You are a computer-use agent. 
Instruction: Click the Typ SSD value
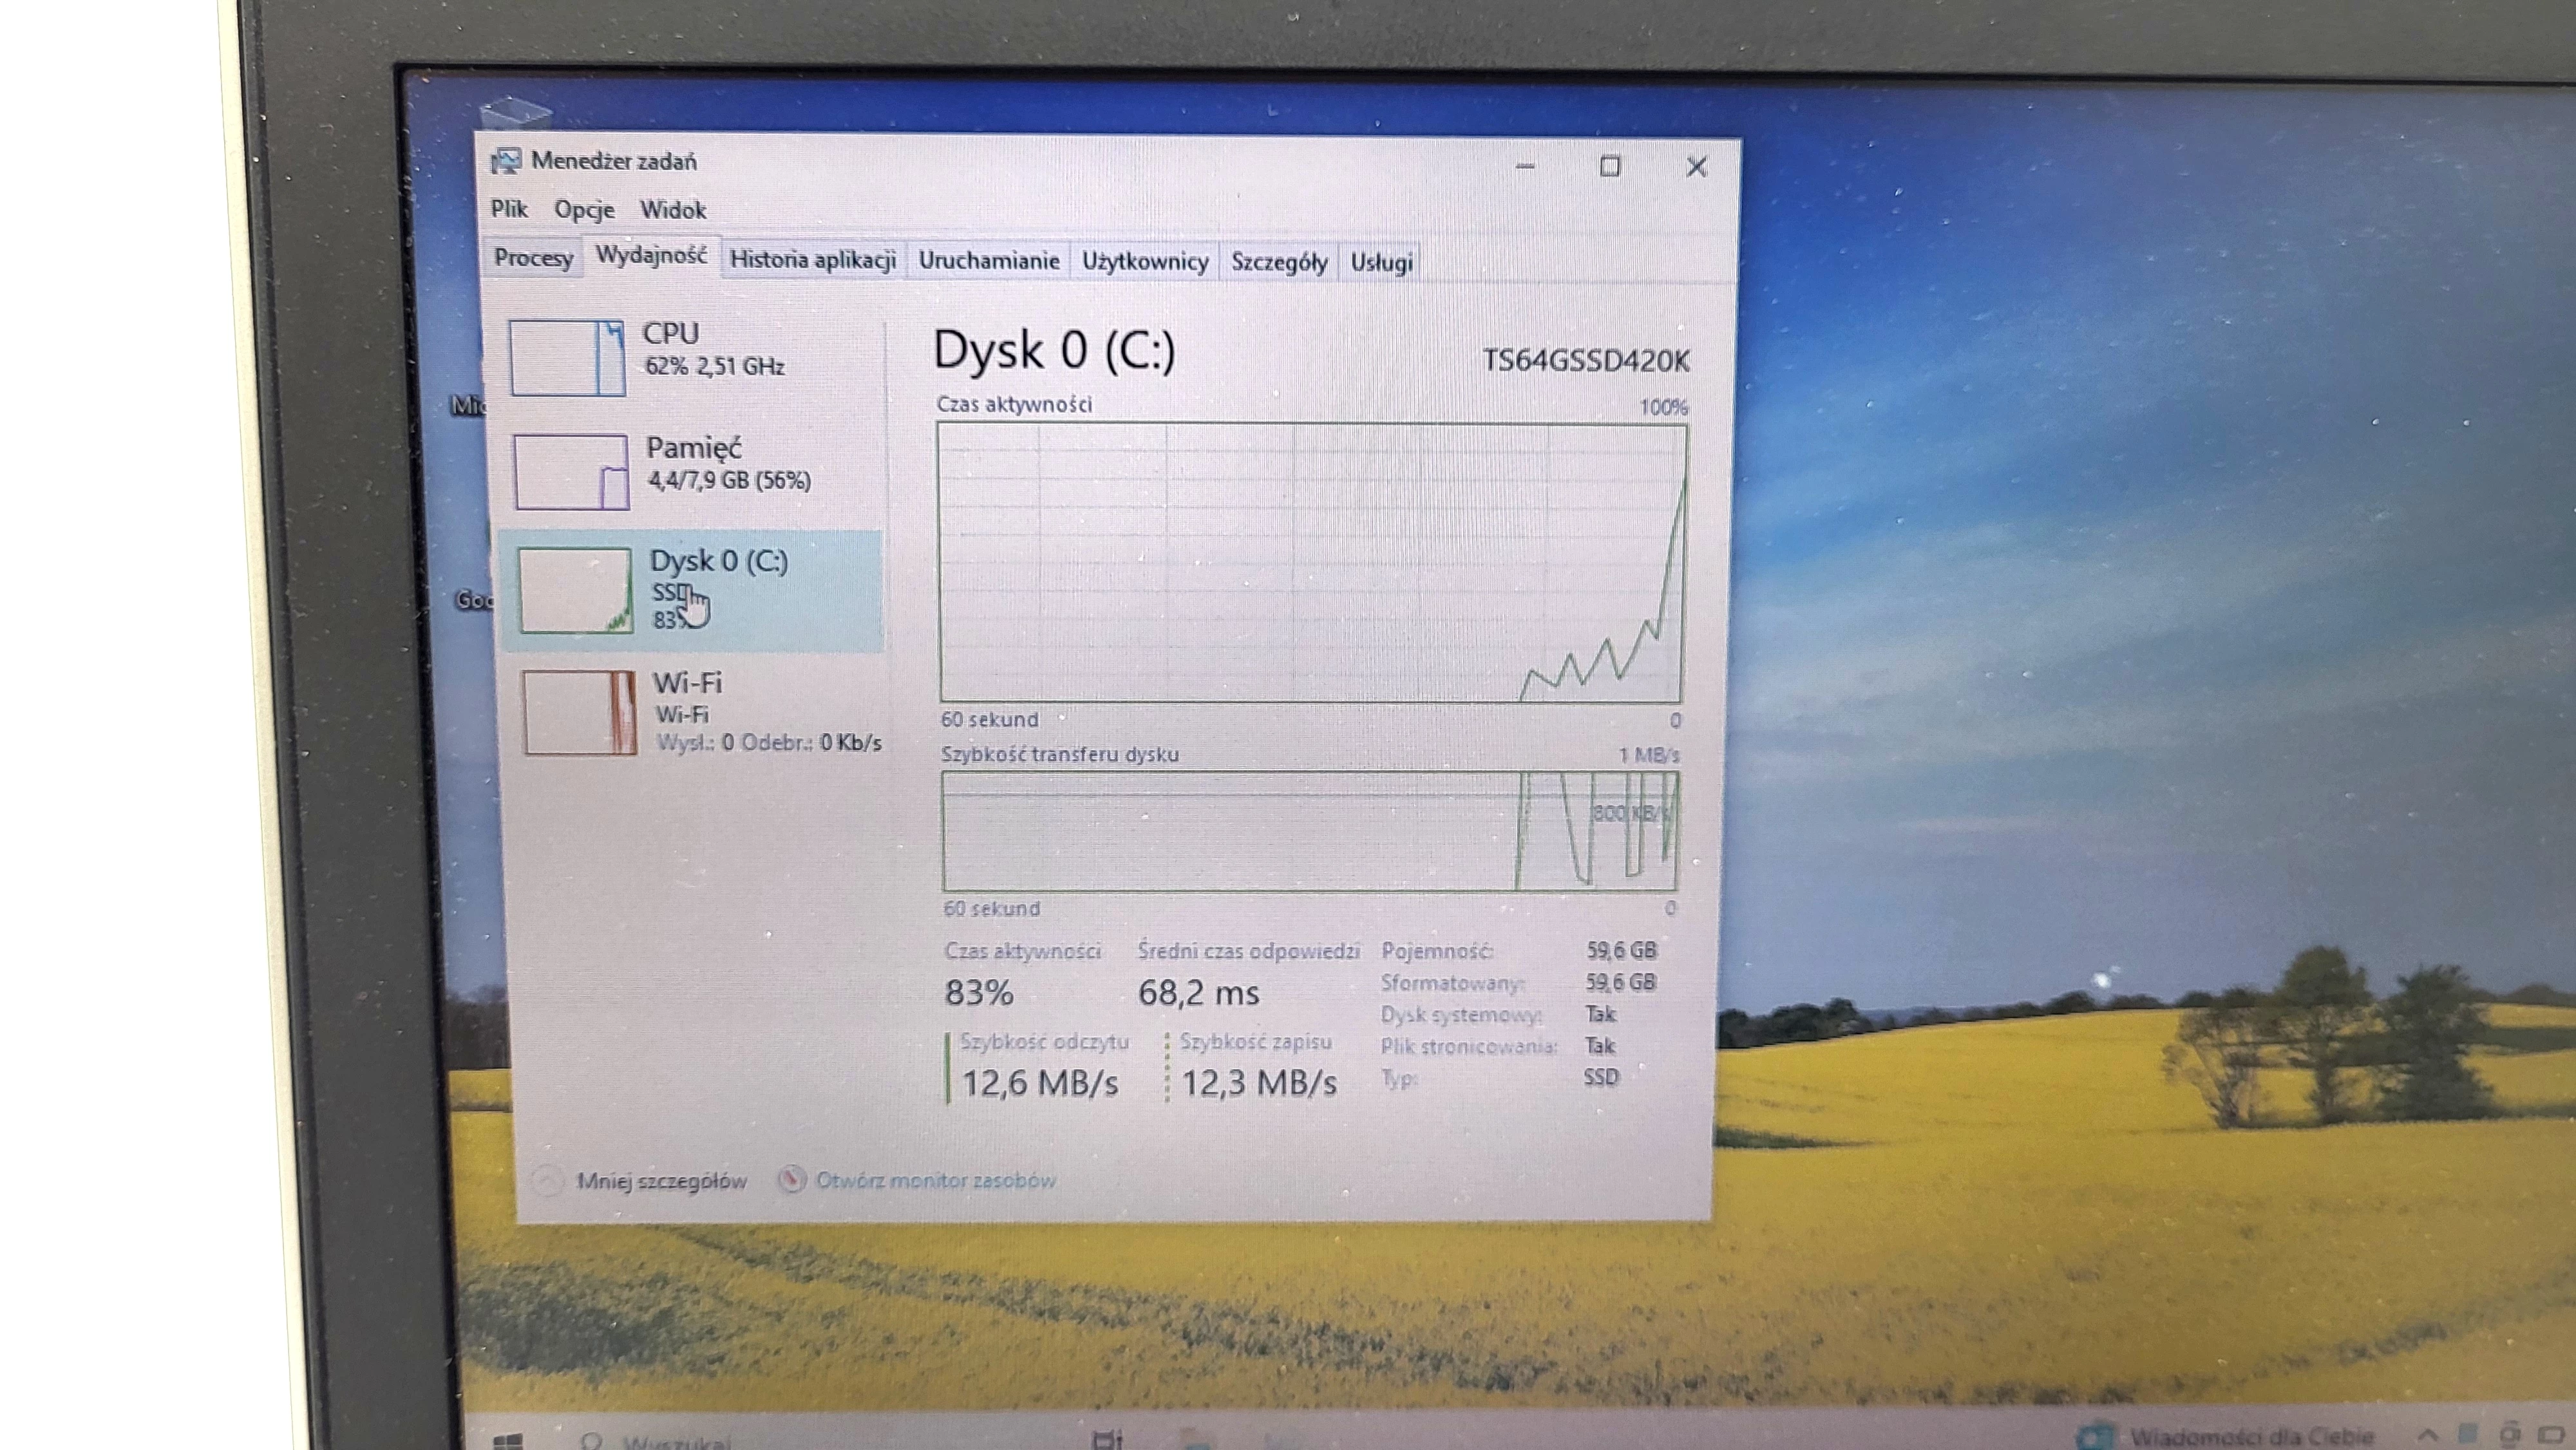click(x=1601, y=1077)
